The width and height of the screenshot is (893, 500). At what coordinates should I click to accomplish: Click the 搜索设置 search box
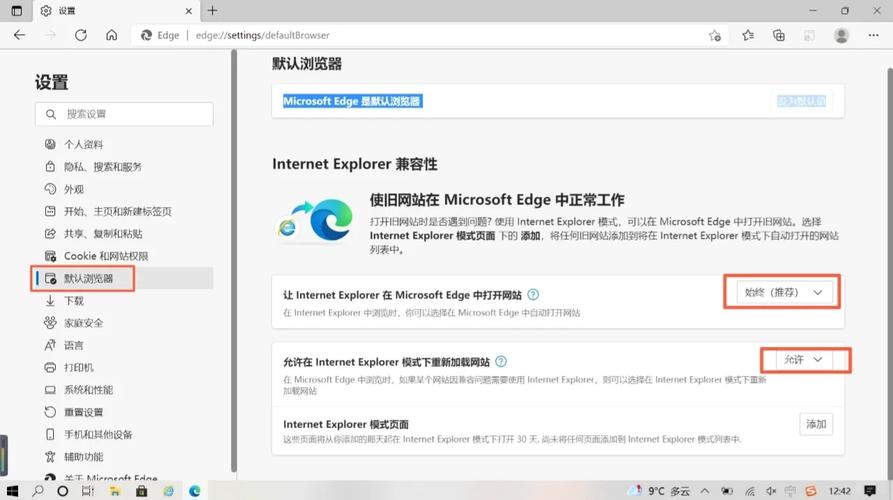[x=124, y=114]
